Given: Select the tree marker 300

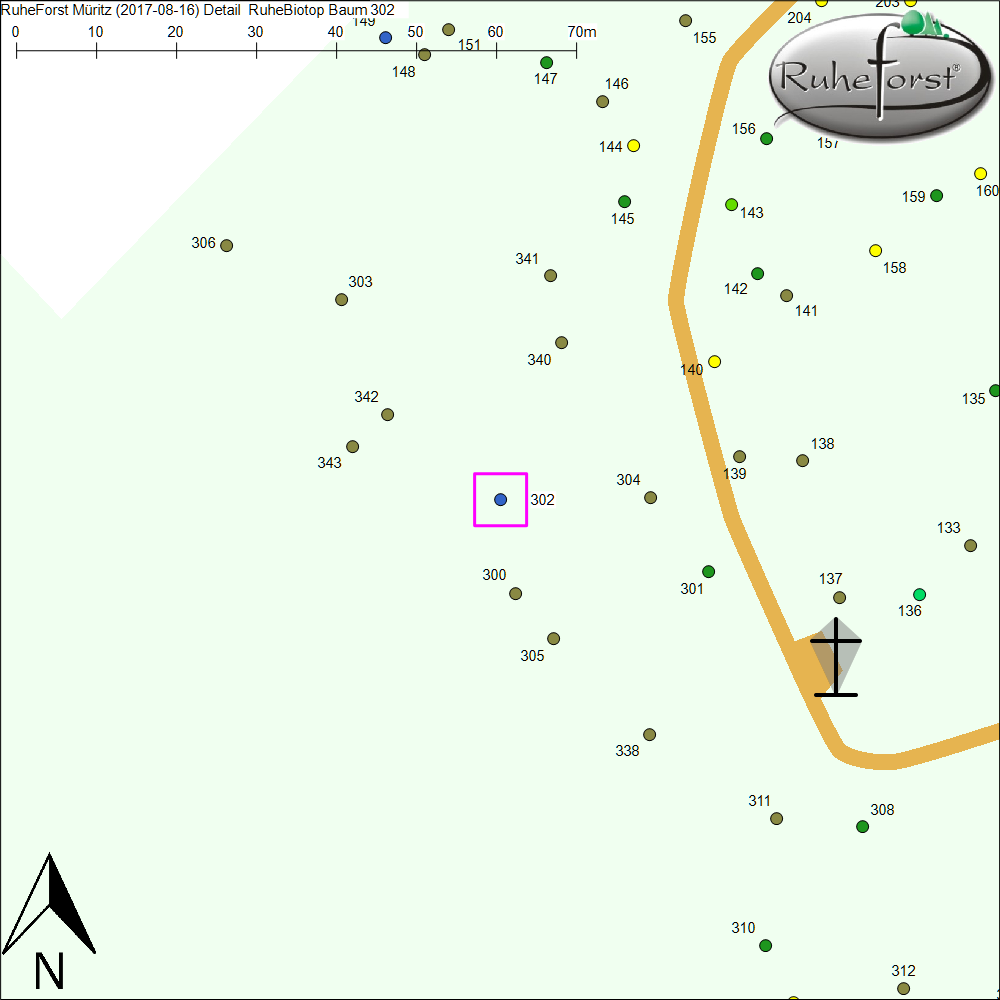Looking at the screenshot, I should [515, 594].
